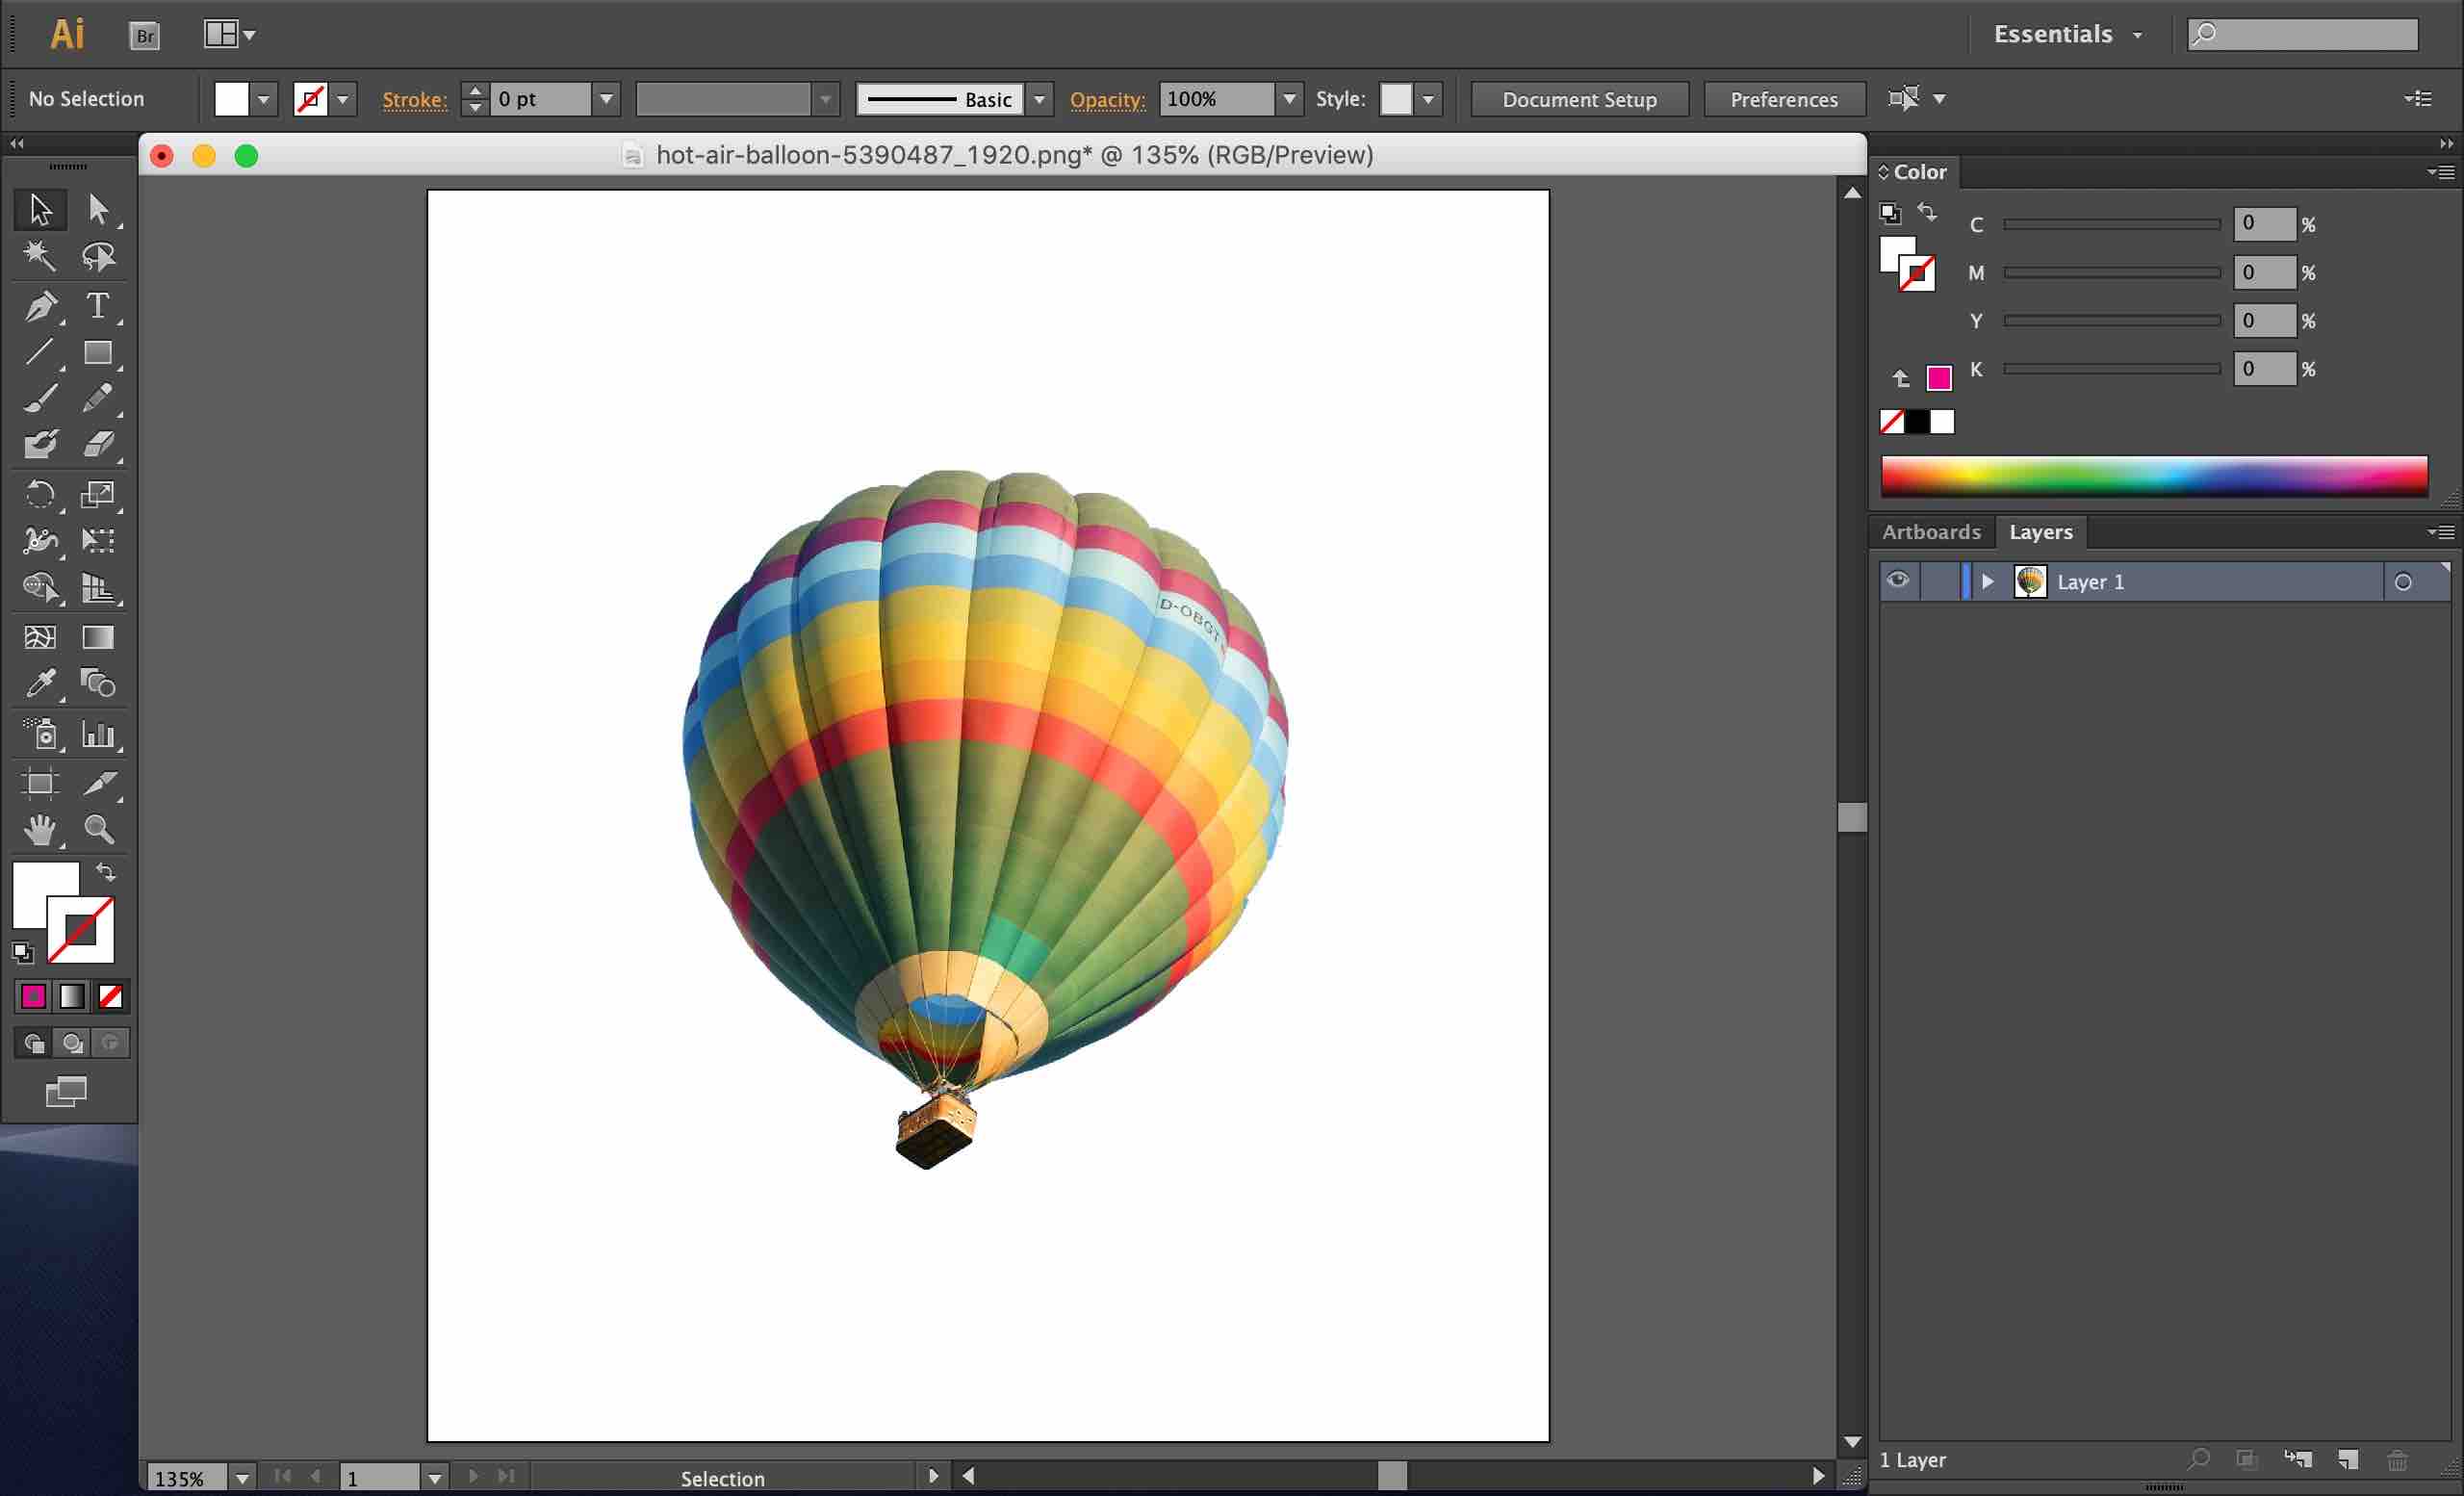Open the Opacity dropdown arrow
This screenshot has height=1496, width=2464.
(x=1289, y=99)
